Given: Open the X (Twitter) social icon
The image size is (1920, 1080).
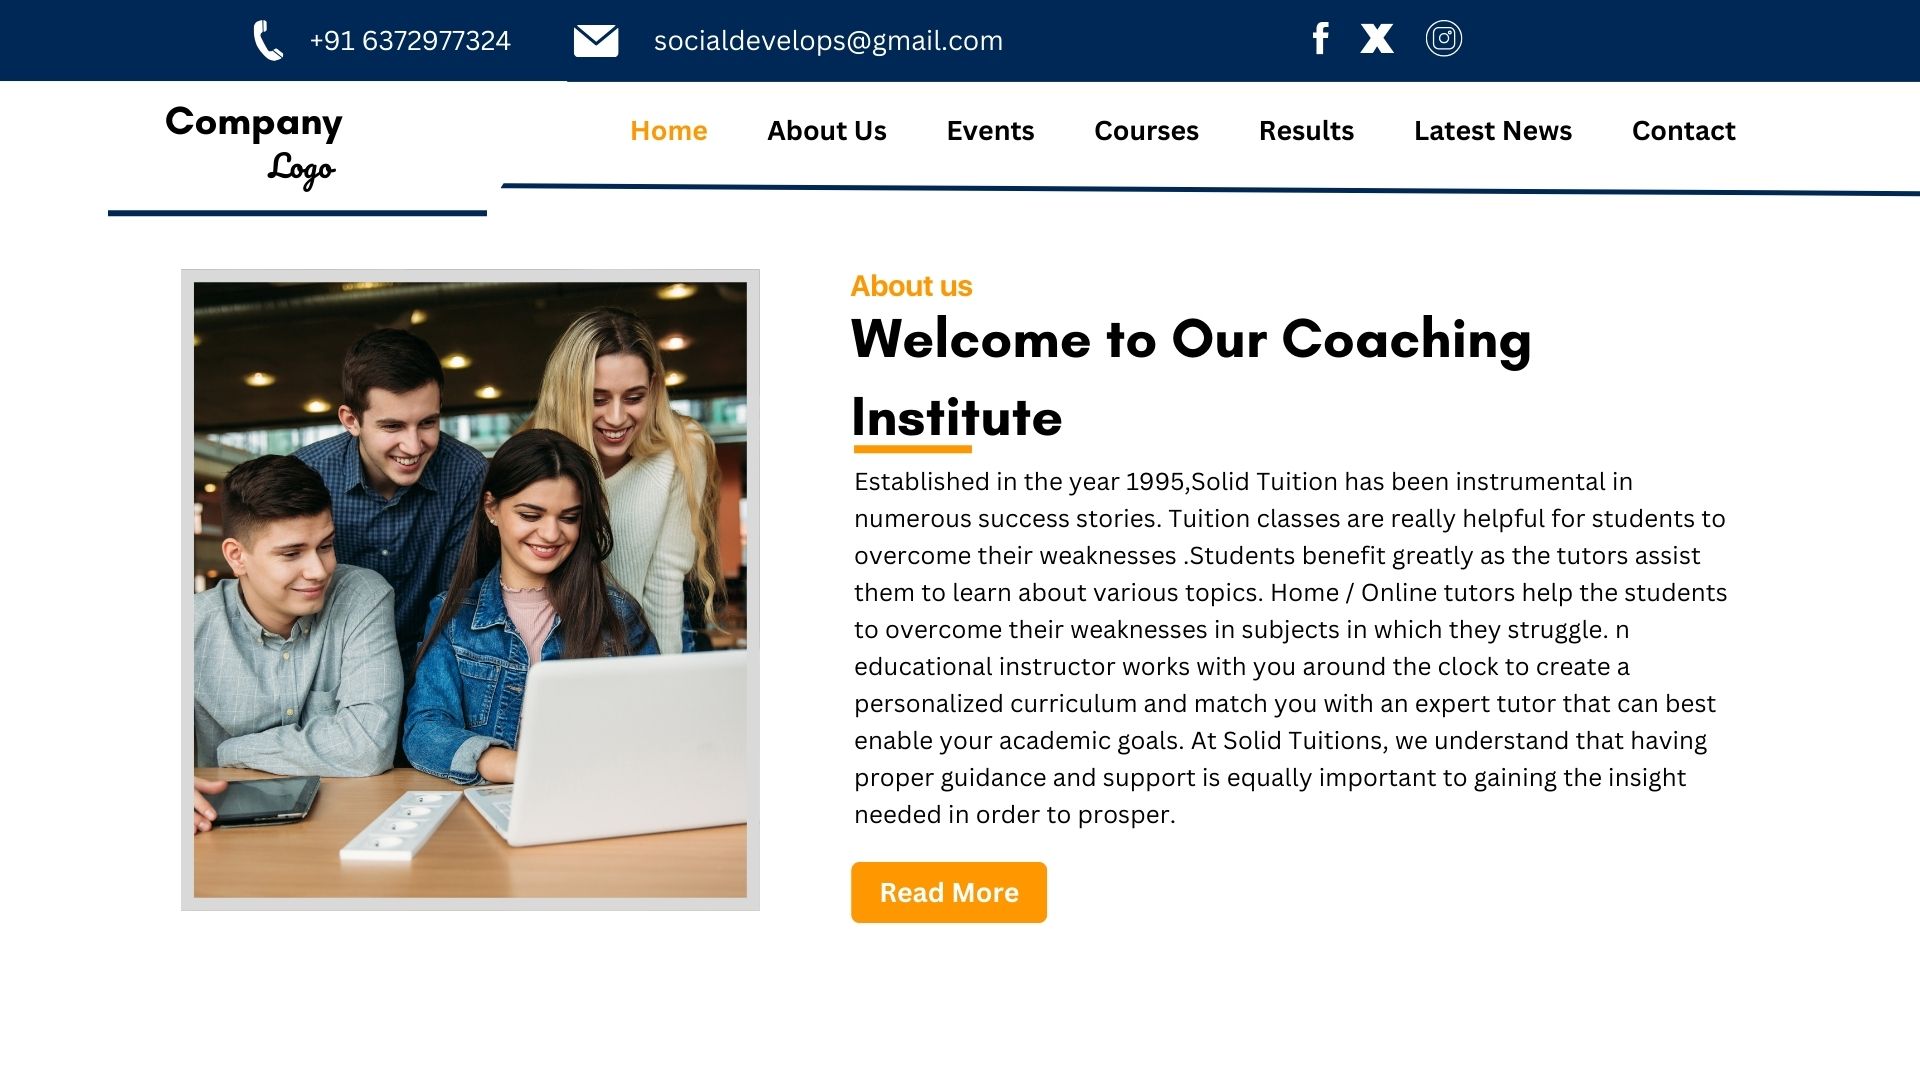Looking at the screenshot, I should point(1377,38).
